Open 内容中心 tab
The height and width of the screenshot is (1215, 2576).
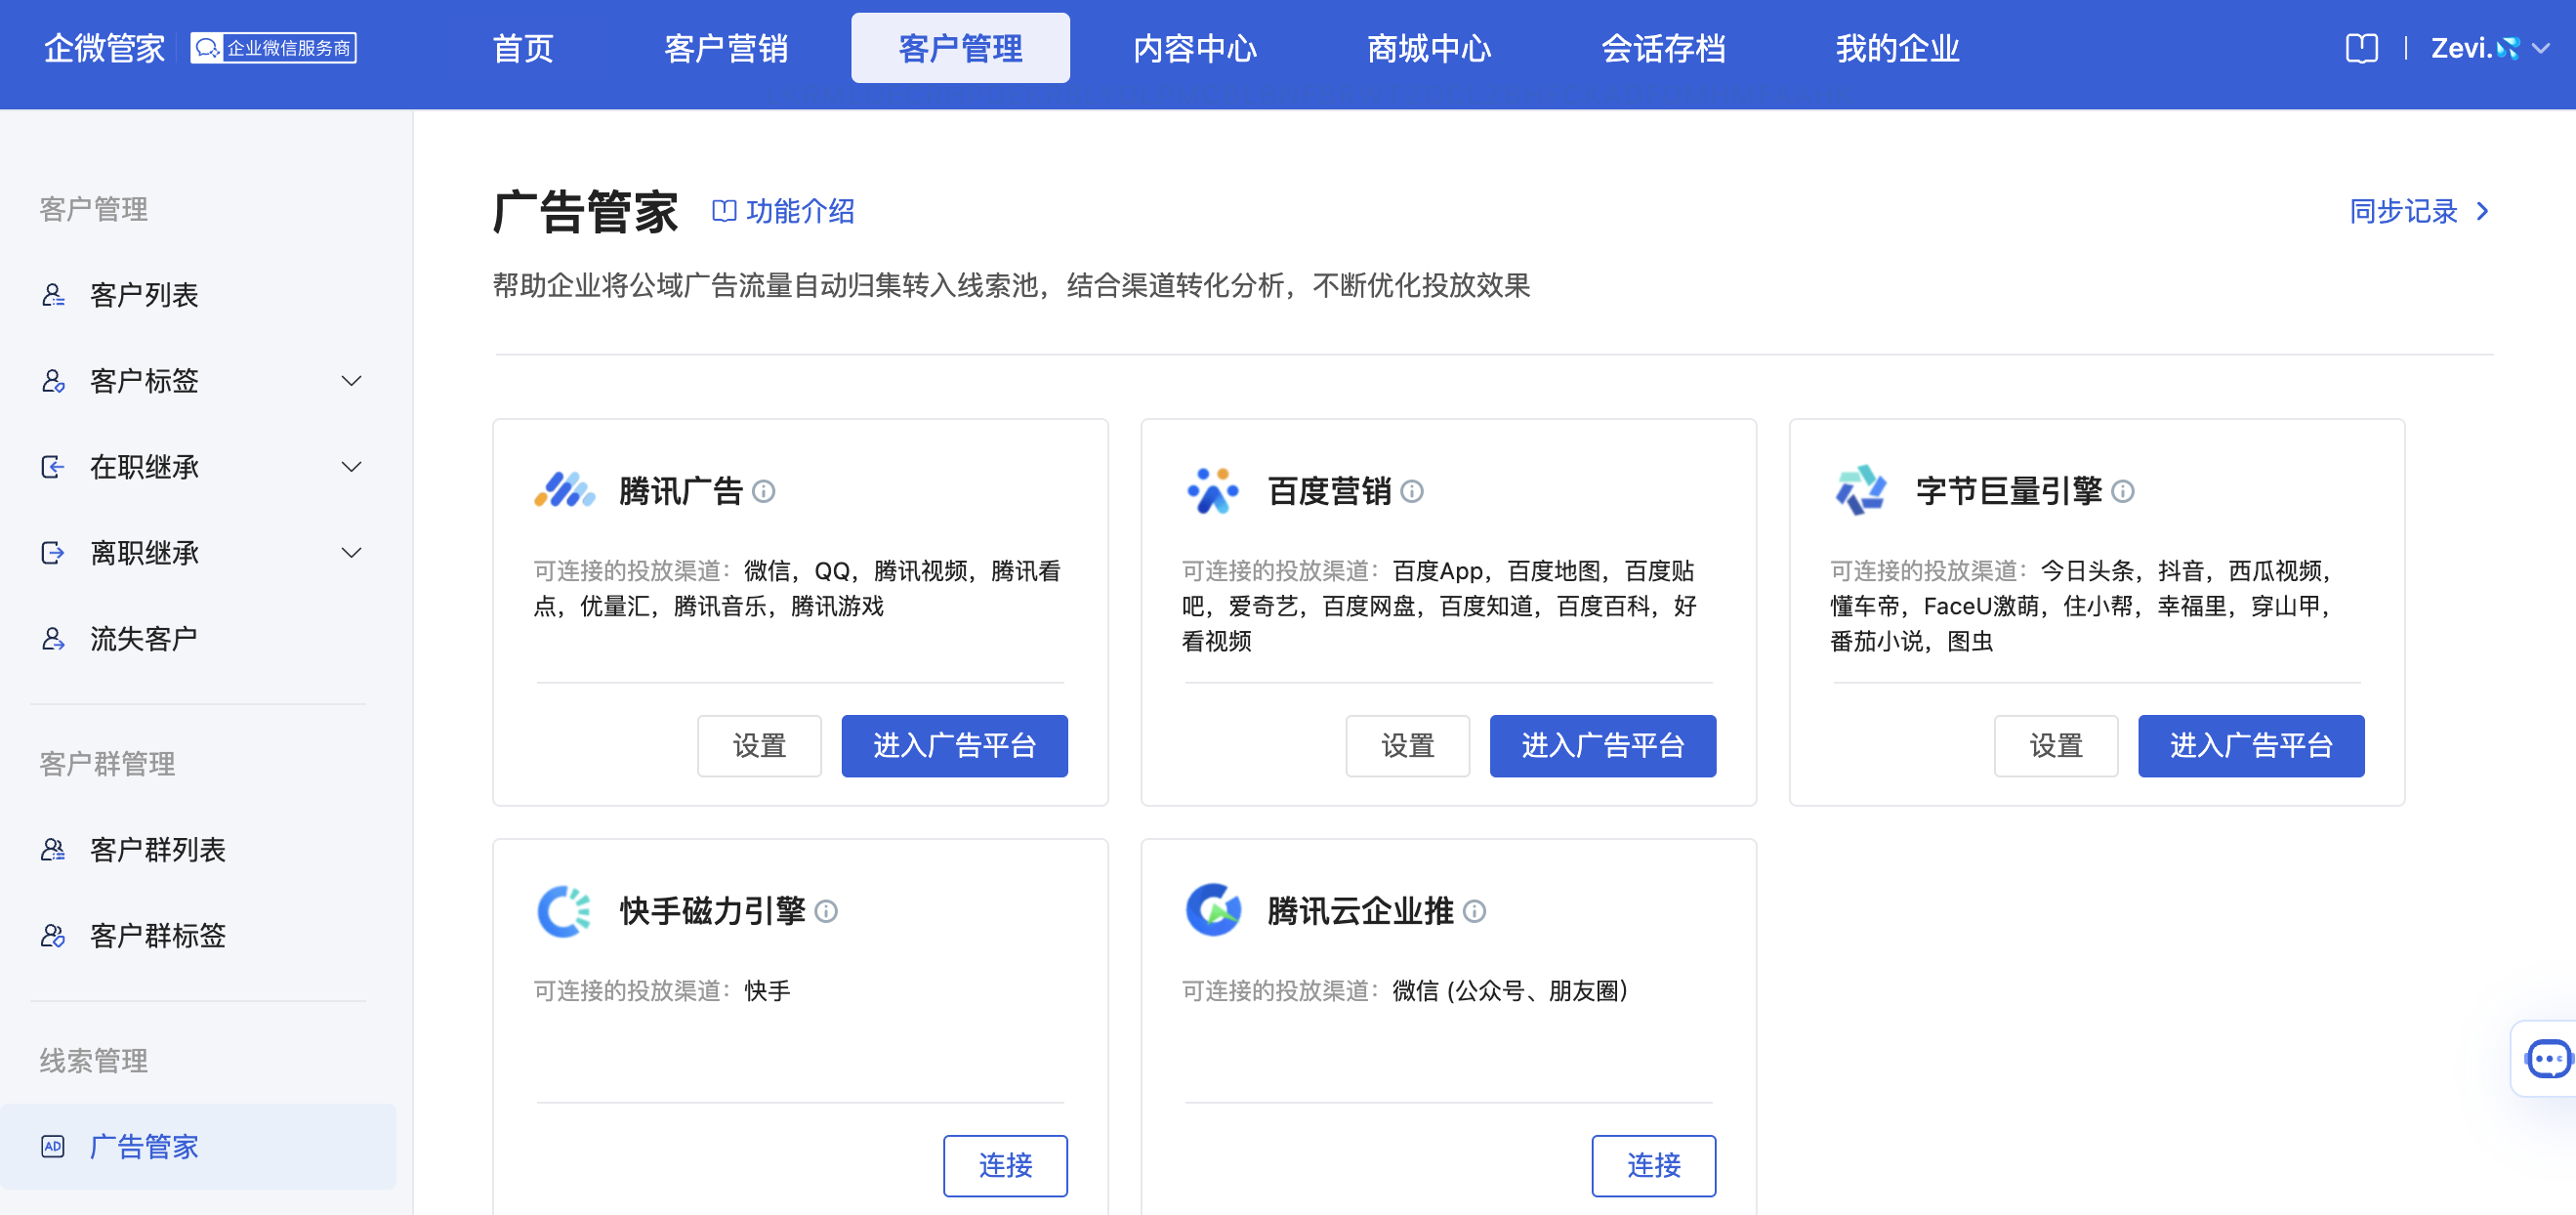point(1194,48)
